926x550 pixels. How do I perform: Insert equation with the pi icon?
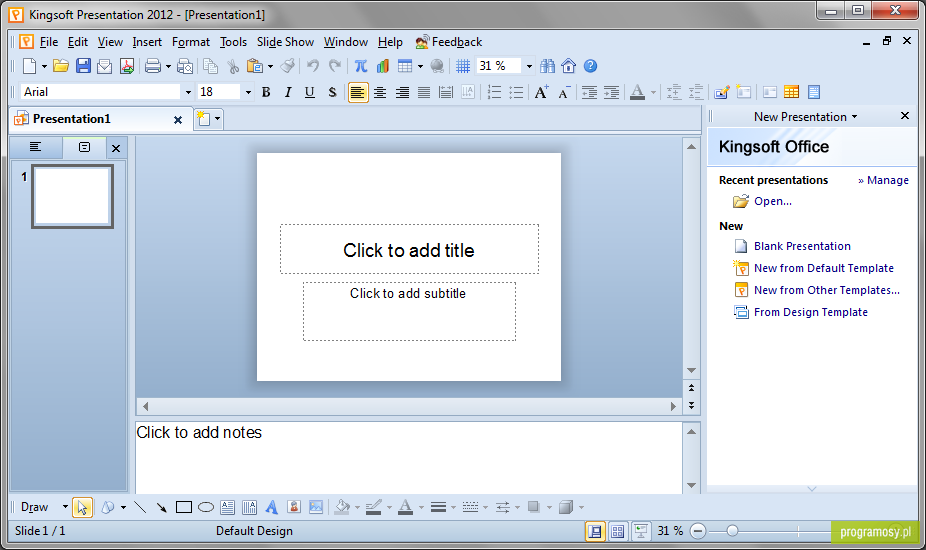361,66
